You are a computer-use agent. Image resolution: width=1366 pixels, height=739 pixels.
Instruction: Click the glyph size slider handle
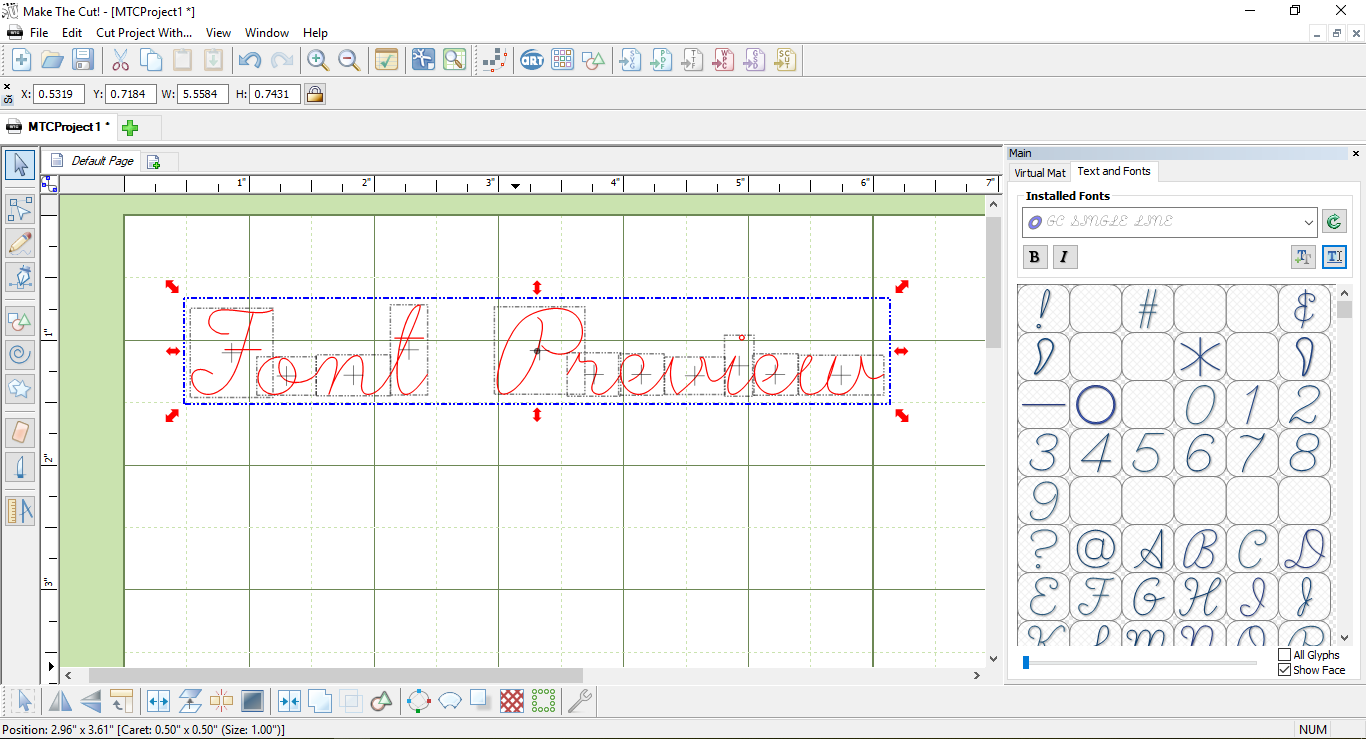click(x=1026, y=662)
